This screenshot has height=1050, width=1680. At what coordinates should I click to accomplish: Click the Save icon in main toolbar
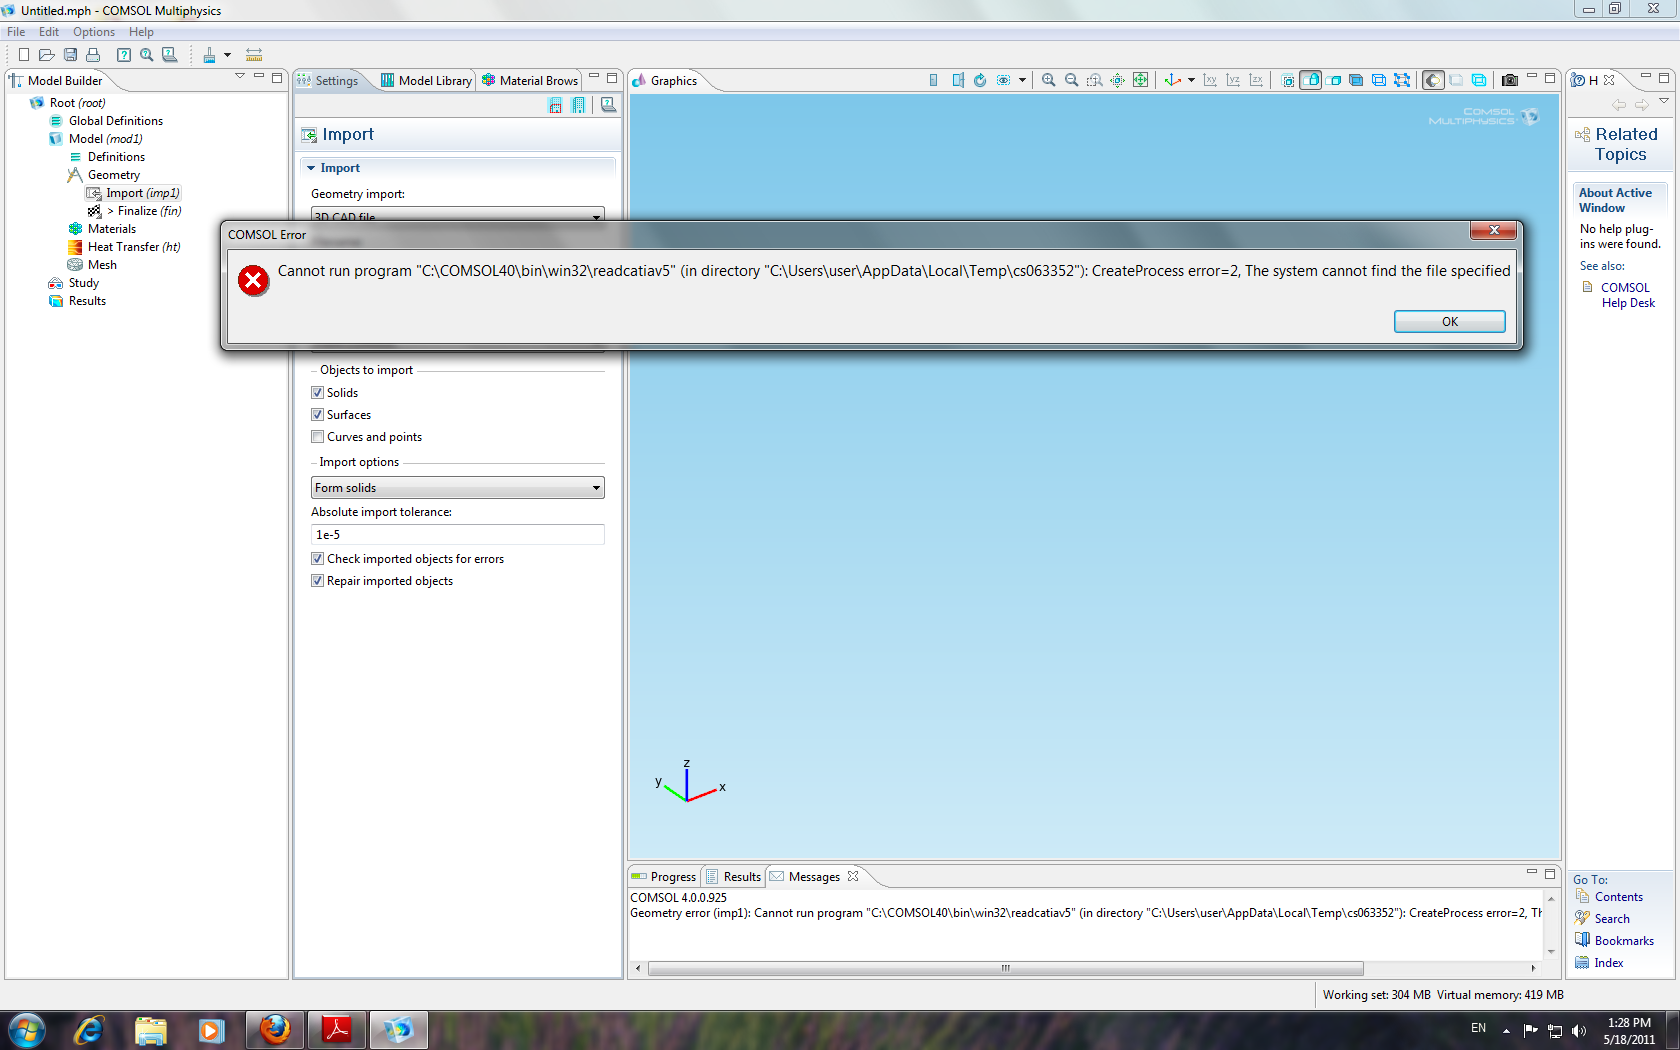tap(70, 55)
